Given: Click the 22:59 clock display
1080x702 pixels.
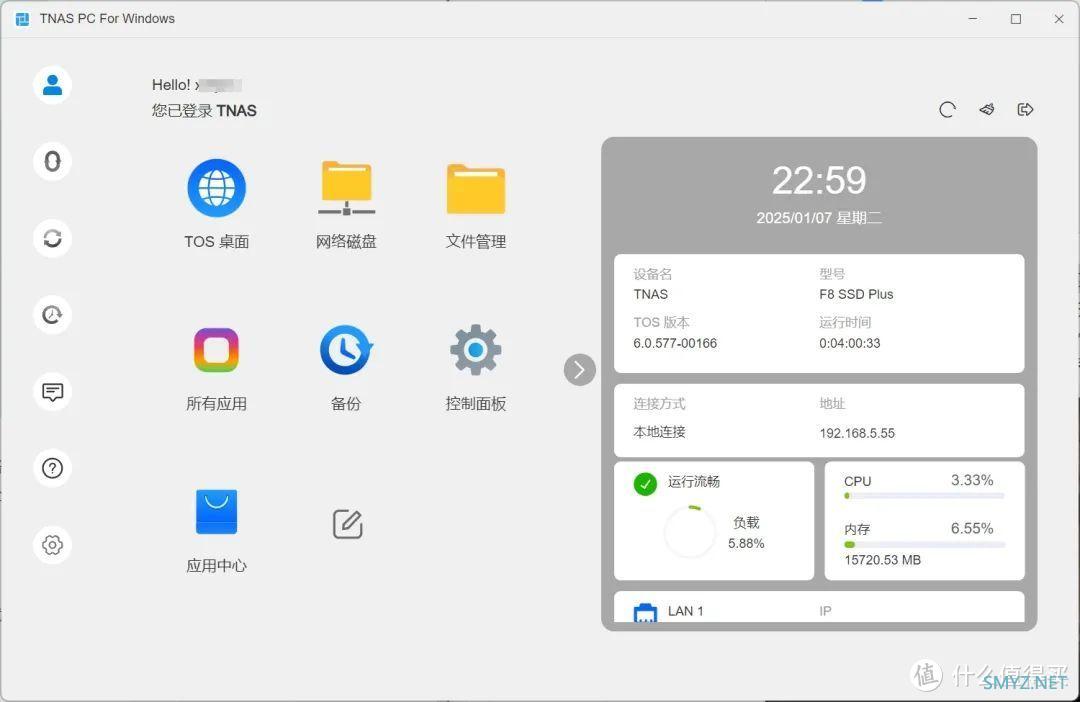Looking at the screenshot, I should (x=819, y=180).
